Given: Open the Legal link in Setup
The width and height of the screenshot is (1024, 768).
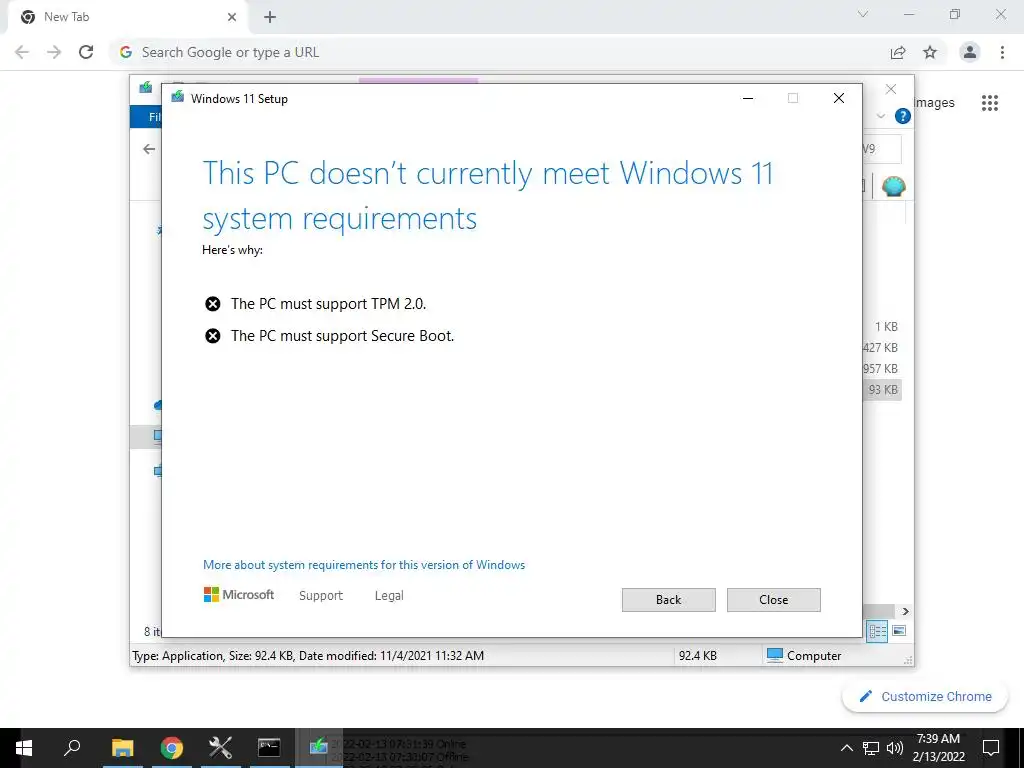Looking at the screenshot, I should click(389, 596).
